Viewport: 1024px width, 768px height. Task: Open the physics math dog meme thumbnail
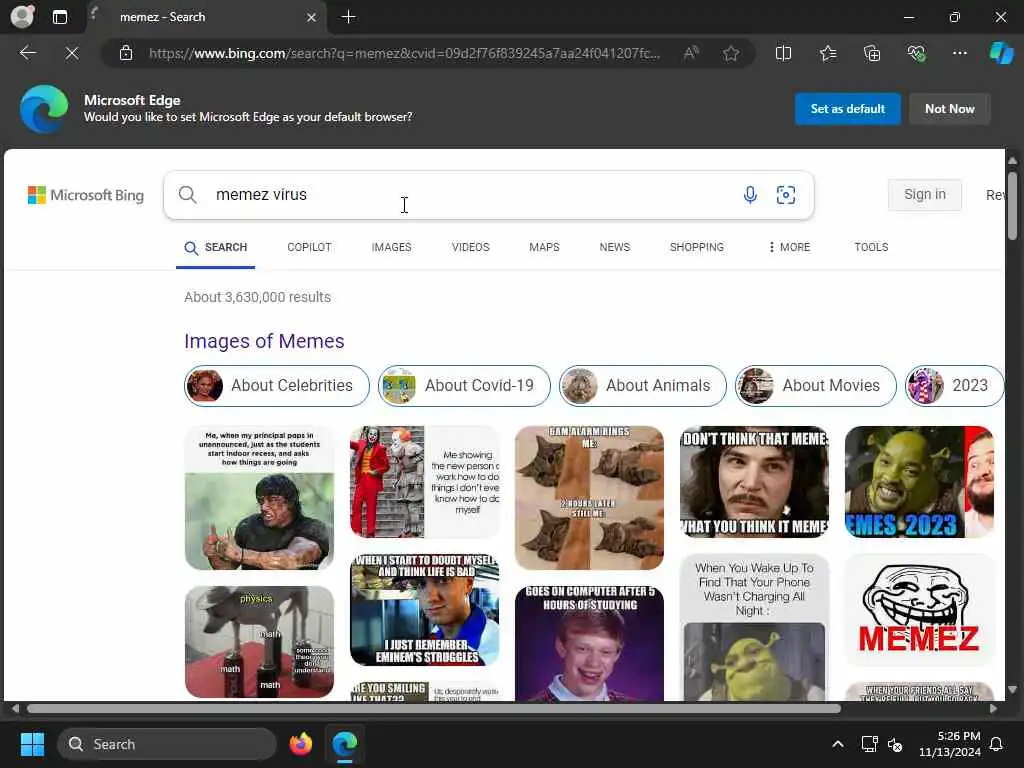coord(259,641)
